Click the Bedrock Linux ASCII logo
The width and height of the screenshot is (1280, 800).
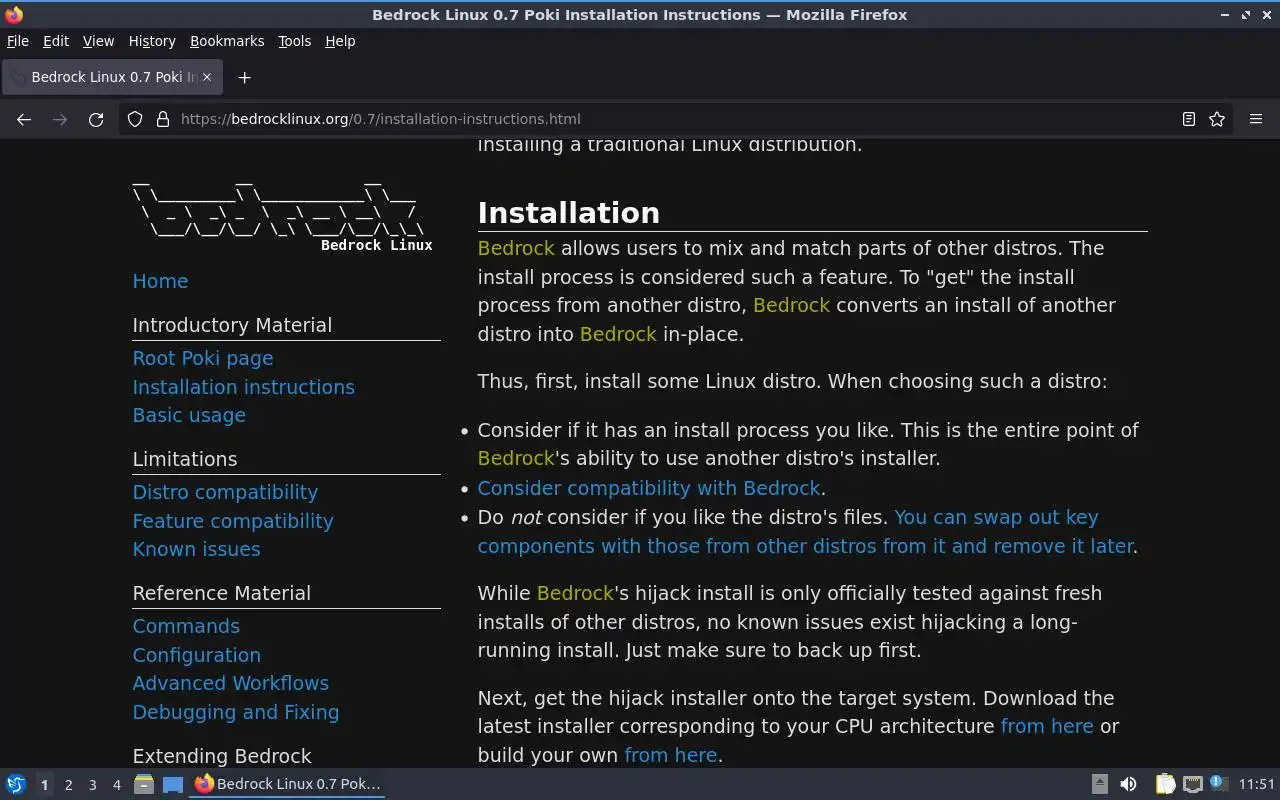pyautogui.click(x=282, y=216)
